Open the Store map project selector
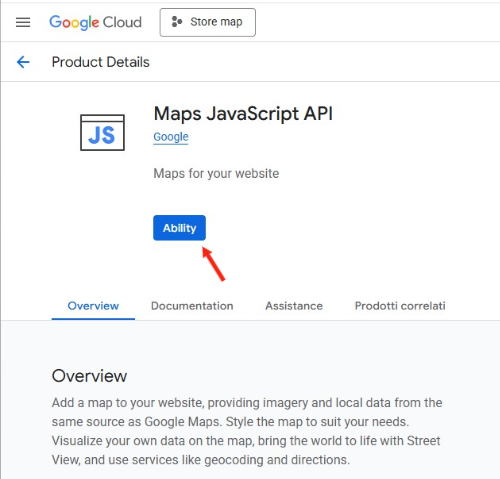Image resolution: width=500 pixels, height=479 pixels. [x=208, y=22]
